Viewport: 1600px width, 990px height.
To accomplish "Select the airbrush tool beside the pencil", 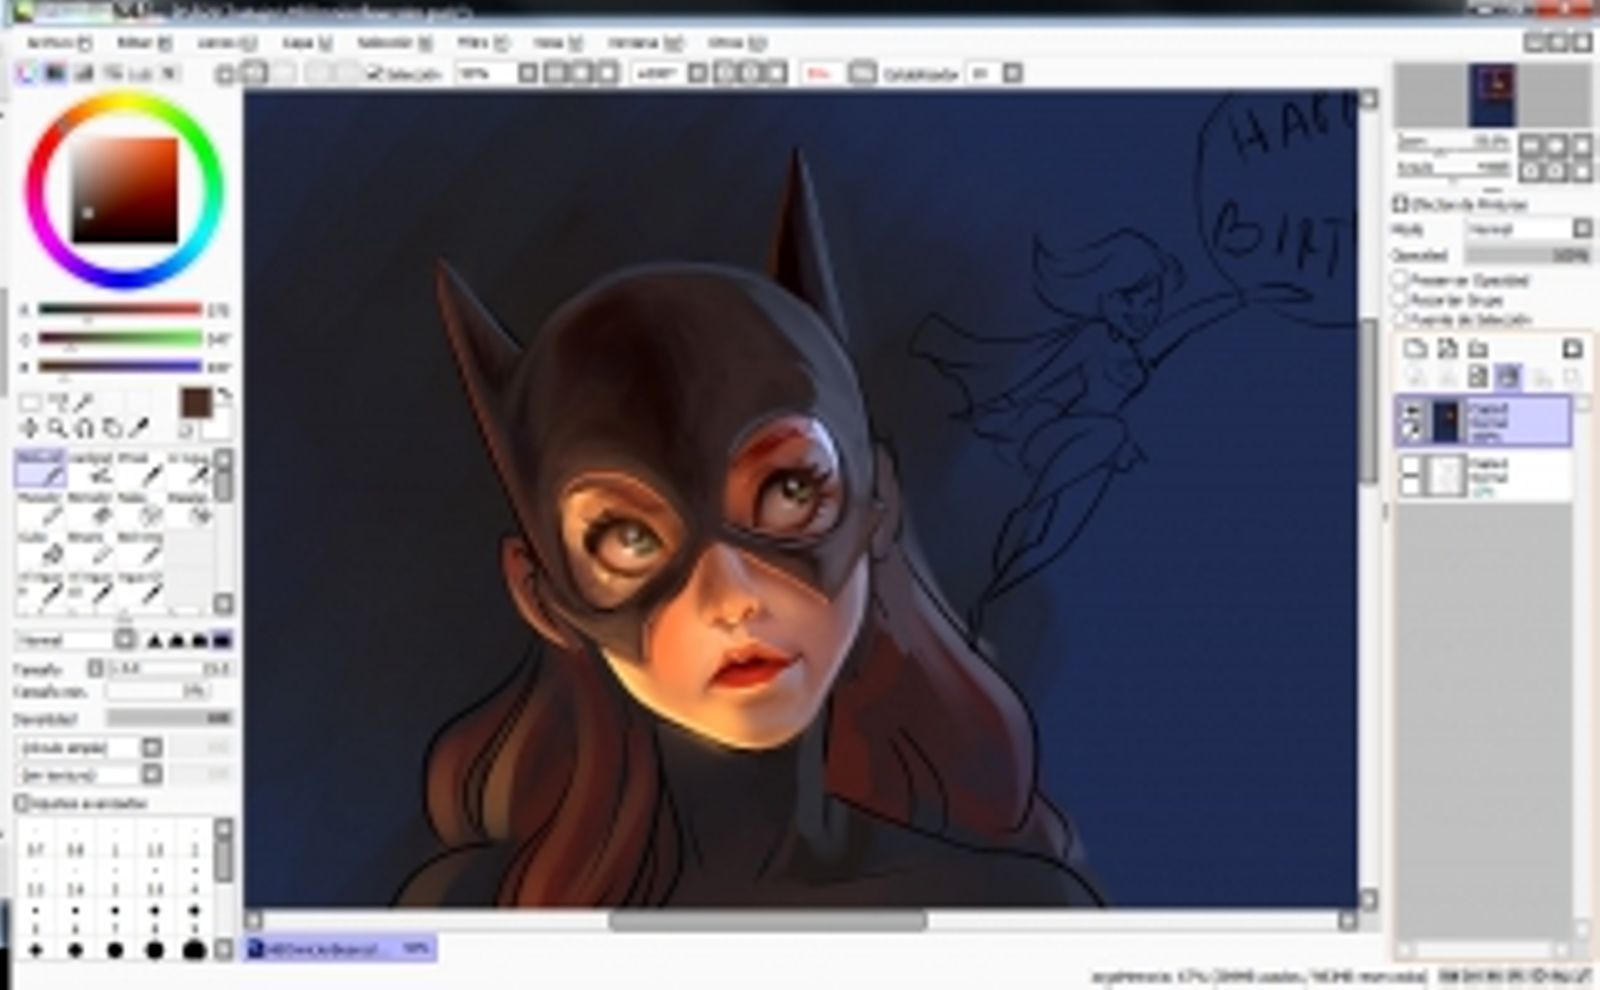I will (x=91, y=469).
